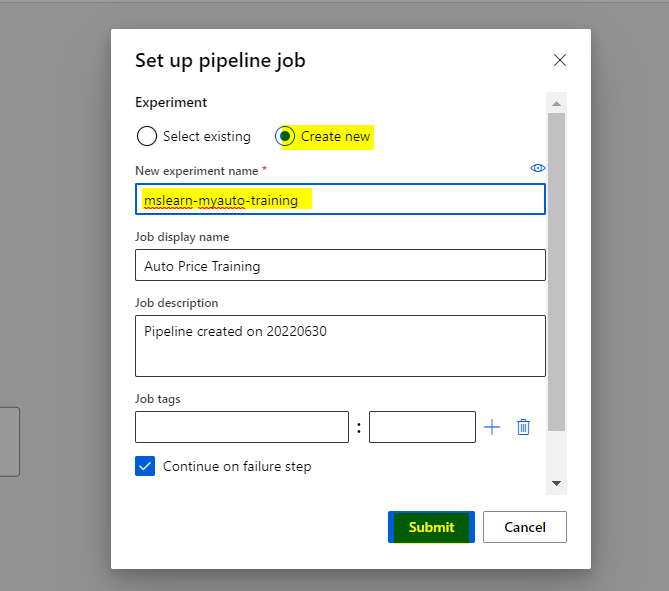Click the Job display name field
Screen dimensions: 669x591
(340, 266)
